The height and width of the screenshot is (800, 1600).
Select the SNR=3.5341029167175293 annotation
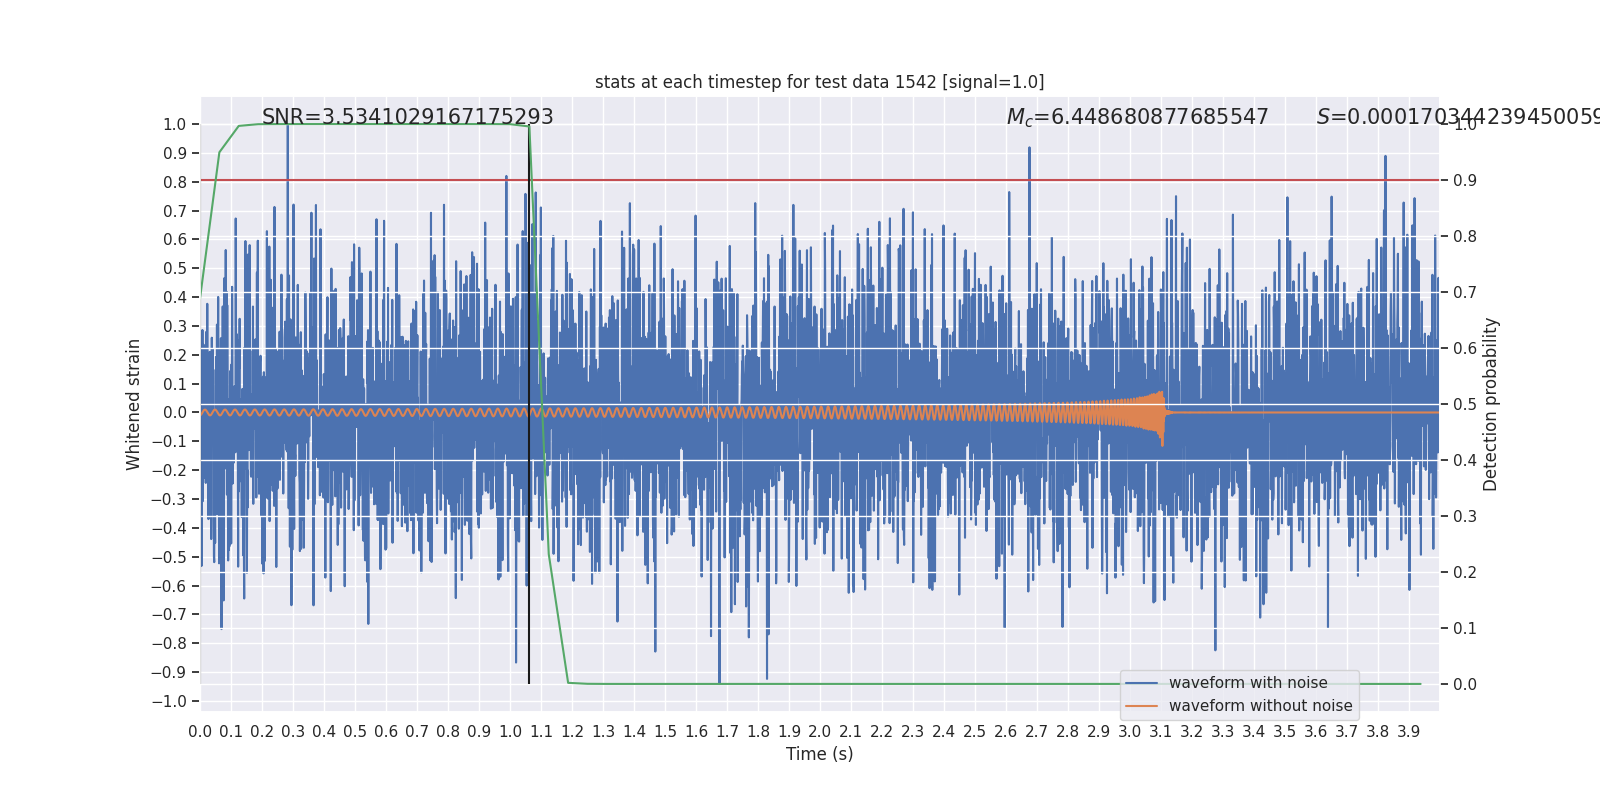tap(407, 117)
